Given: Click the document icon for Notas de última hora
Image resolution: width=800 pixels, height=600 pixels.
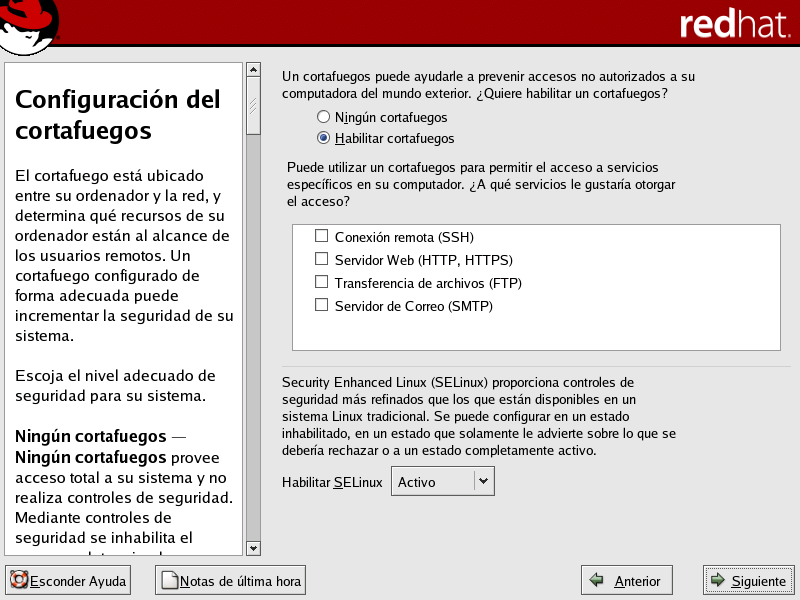Looking at the screenshot, I should (x=169, y=580).
